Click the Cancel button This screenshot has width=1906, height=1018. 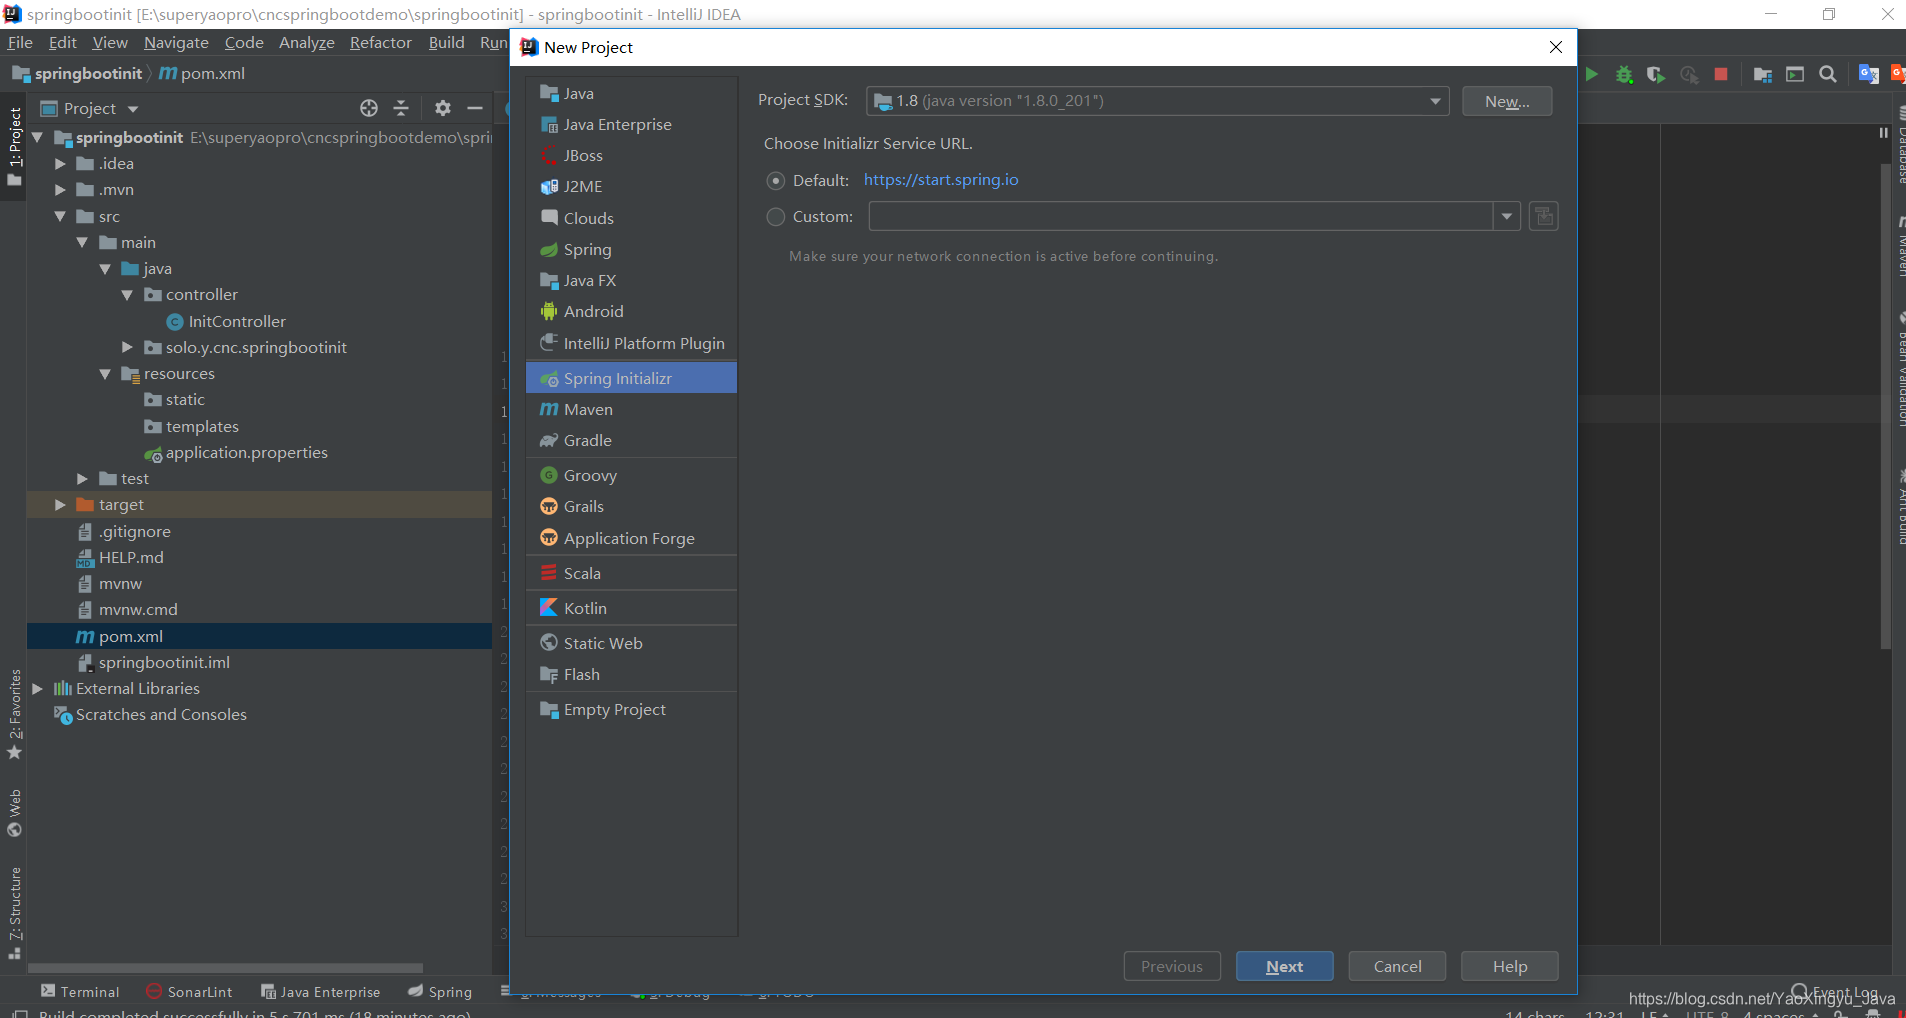[1397, 966]
